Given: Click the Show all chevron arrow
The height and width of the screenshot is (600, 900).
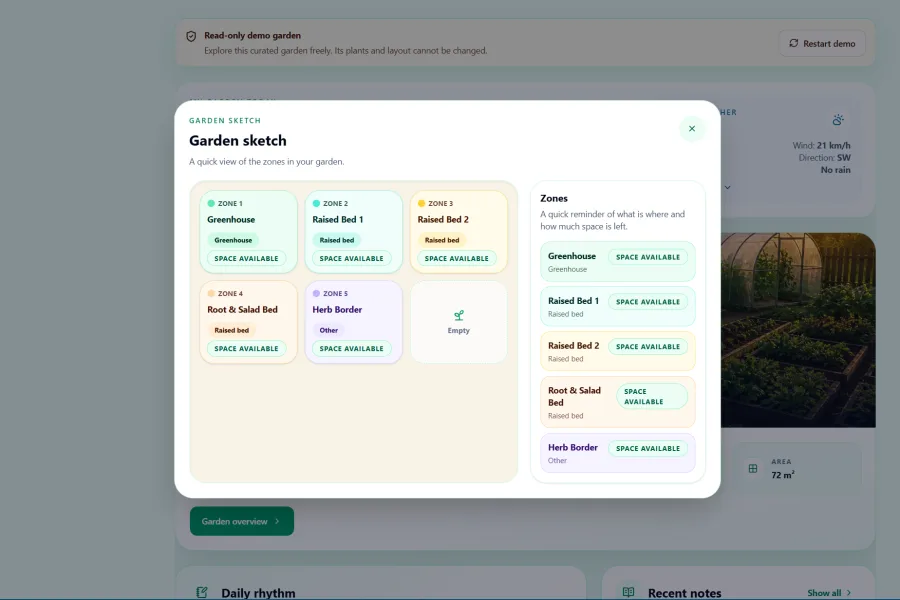Looking at the screenshot, I should 849,593.
